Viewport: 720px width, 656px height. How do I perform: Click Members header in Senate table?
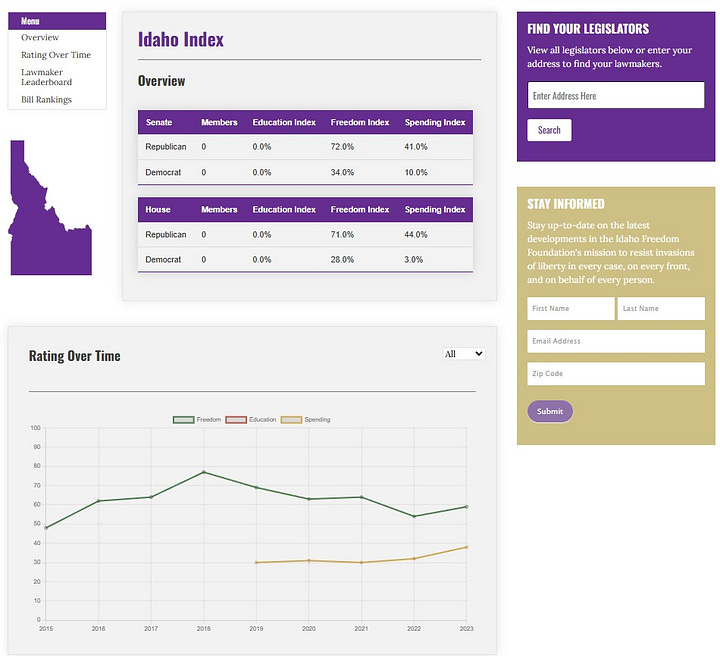[219, 123]
